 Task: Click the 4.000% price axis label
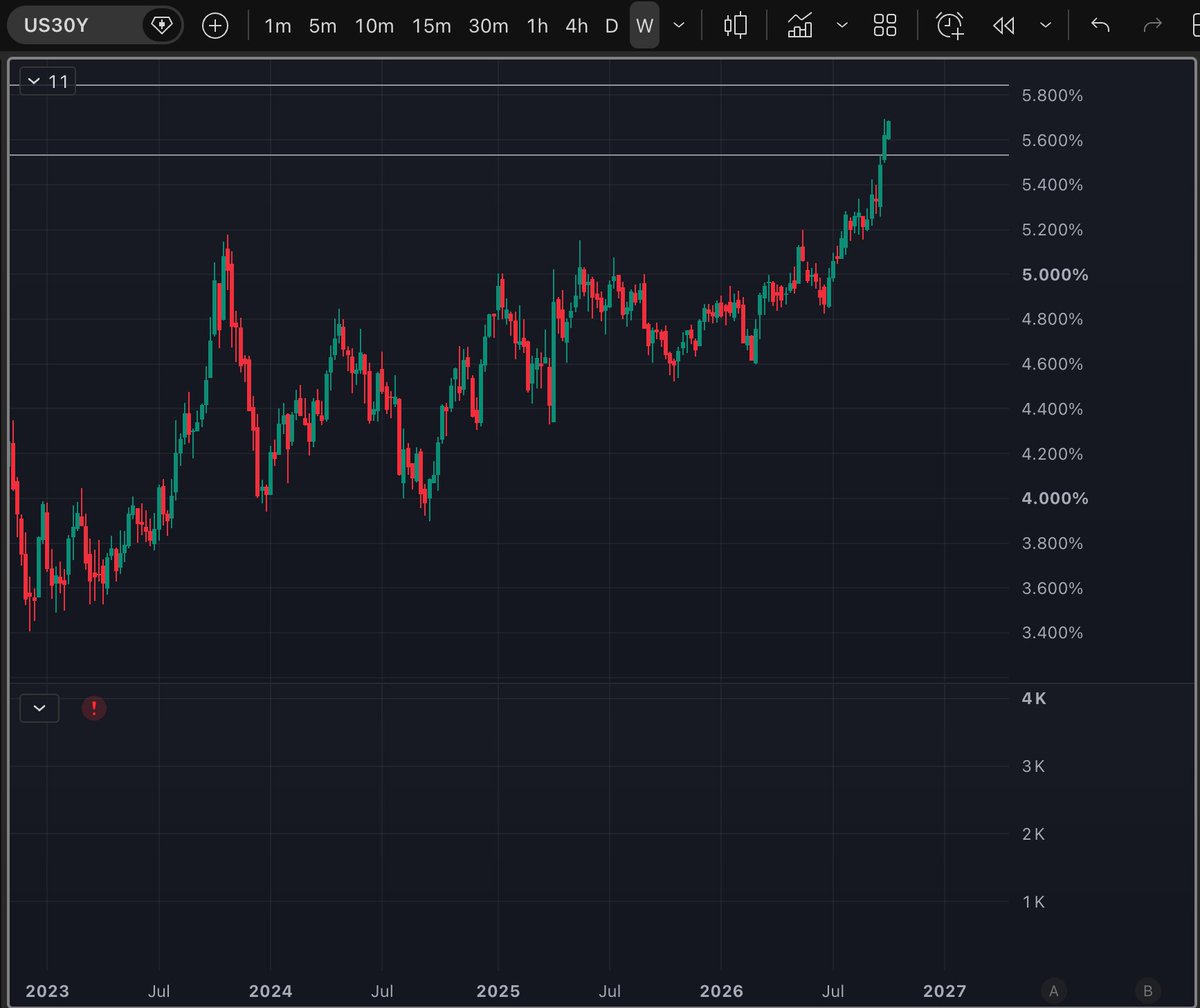[x=1054, y=499]
